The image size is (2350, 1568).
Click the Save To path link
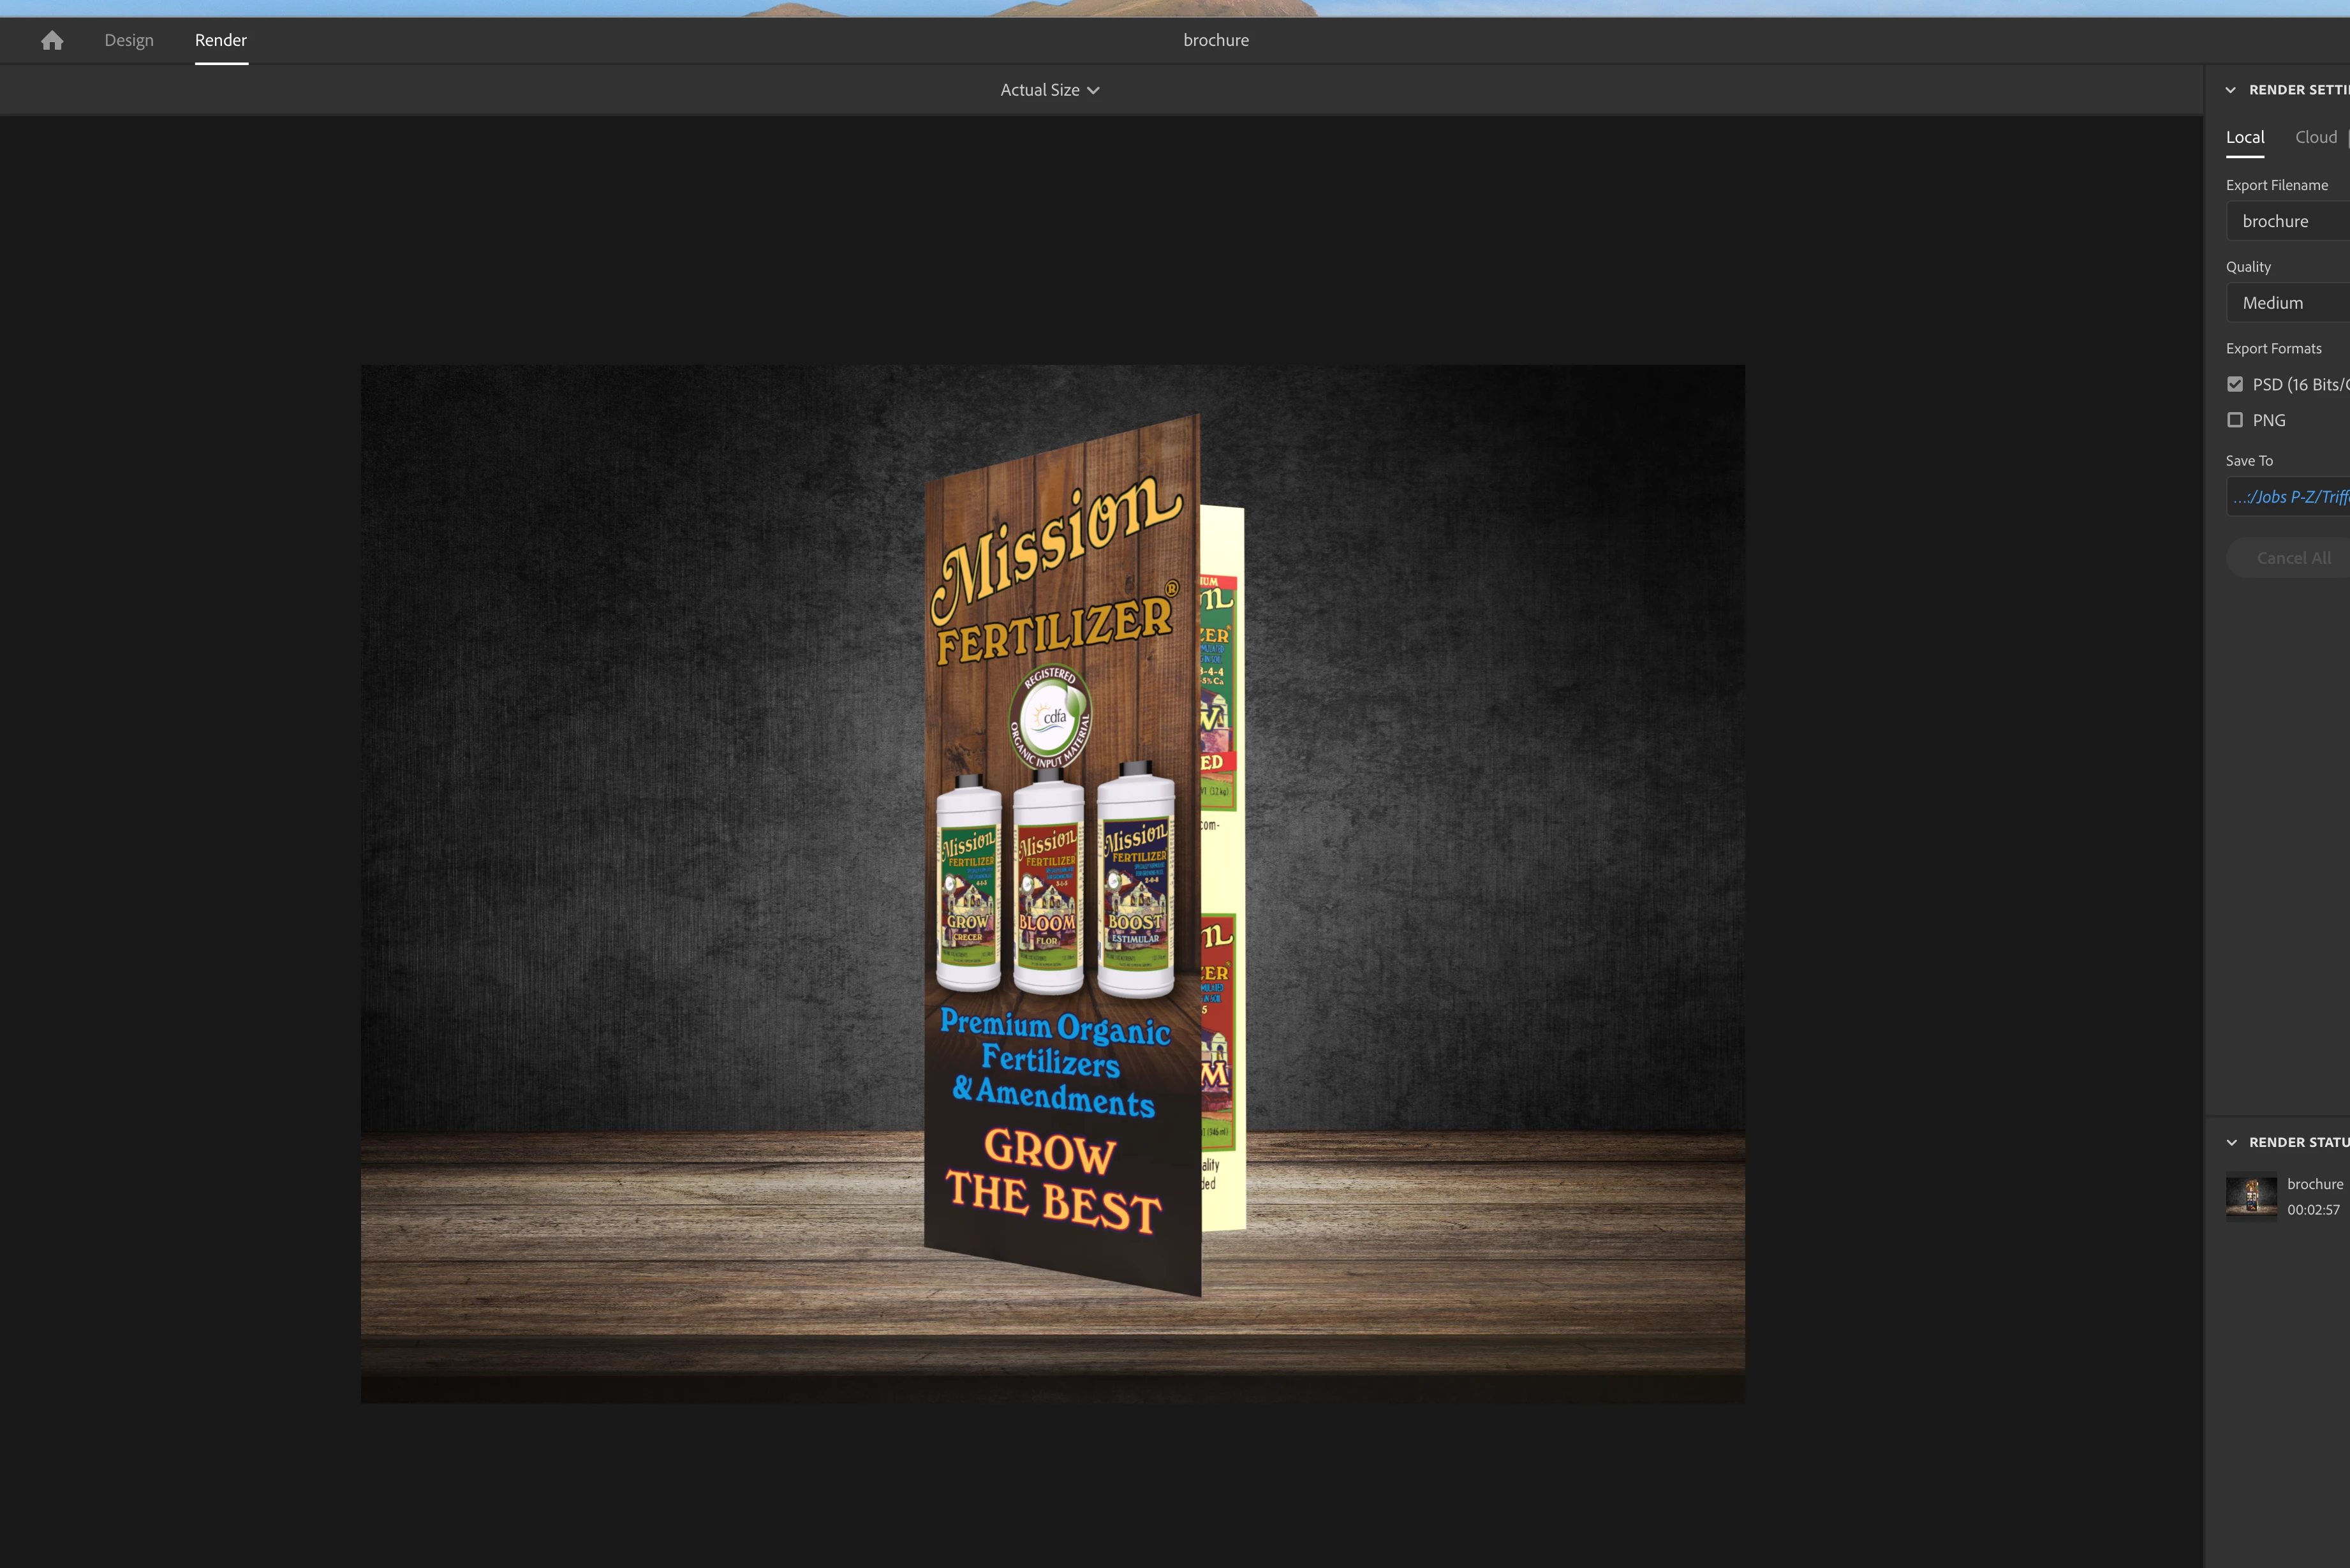tap(2290, 497)
